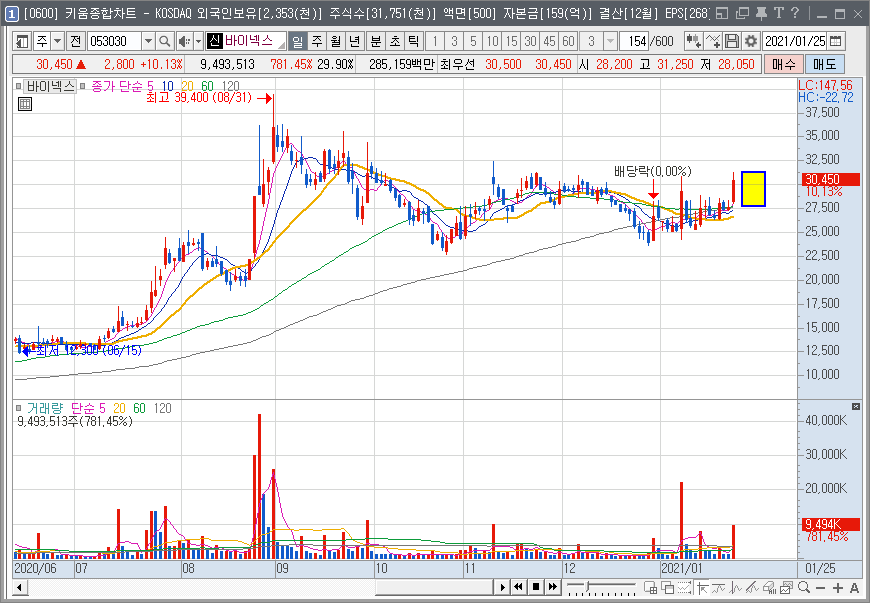The height and width of the screenshot is (603, 870).
Task: Open the calendar date picker icon
Action: point(836,41)
